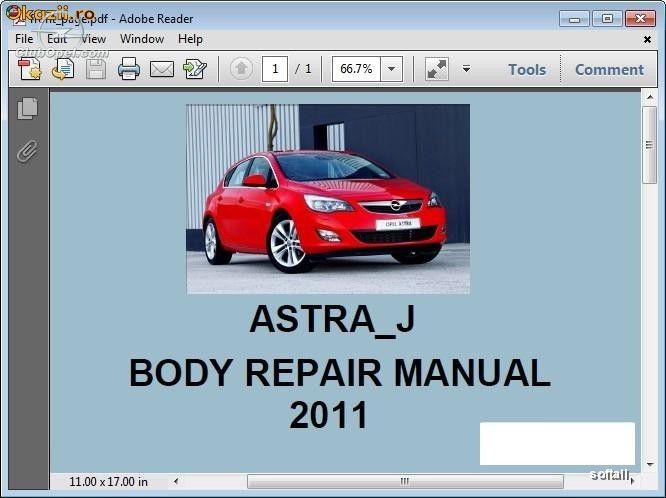Open the Comment pane
Viewport: 666px width, 498px height.
click(x=609, y=70)
